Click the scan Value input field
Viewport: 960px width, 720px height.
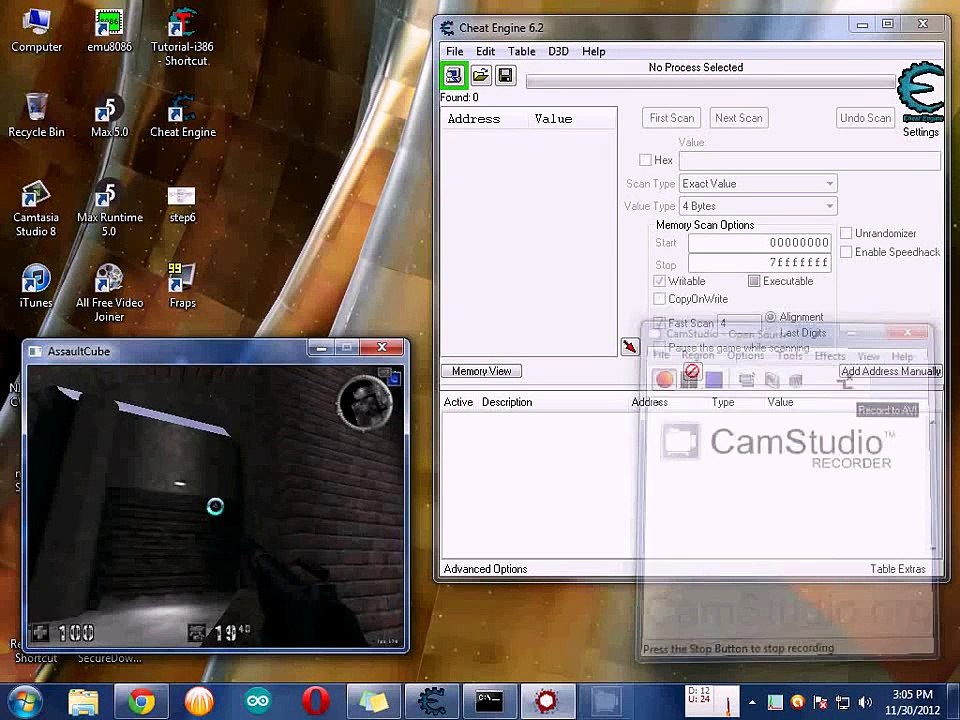tap(809, 160)
